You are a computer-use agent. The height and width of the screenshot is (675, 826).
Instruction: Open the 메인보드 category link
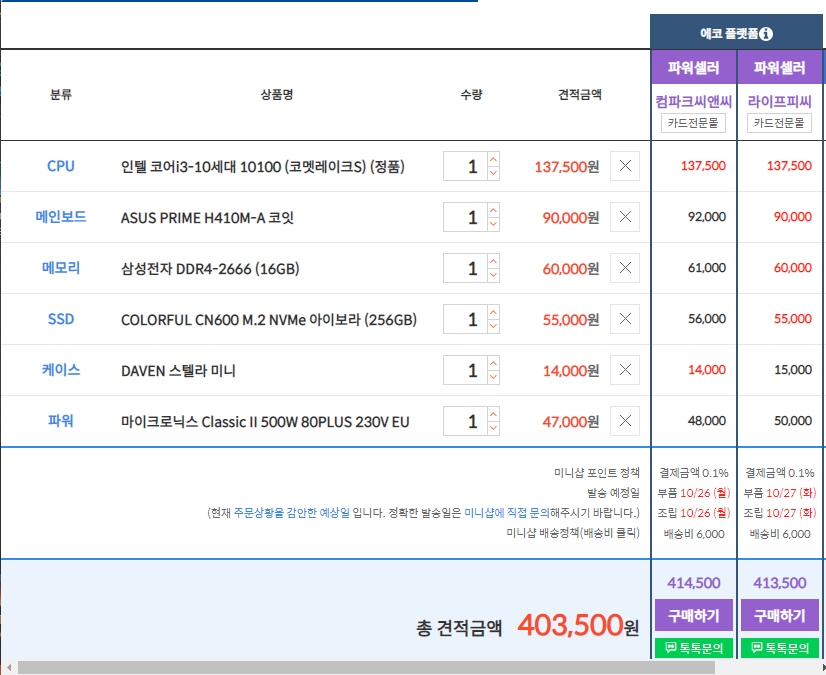(61, 217)
